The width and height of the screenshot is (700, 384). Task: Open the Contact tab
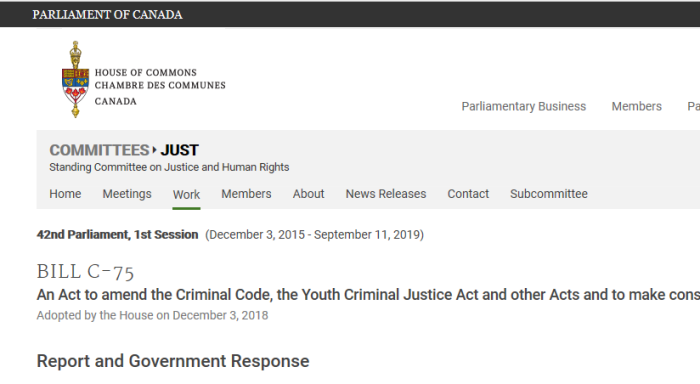coord(468,194)
